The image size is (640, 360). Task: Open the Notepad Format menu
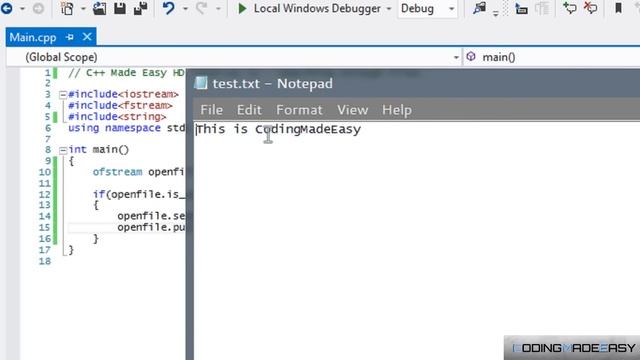pos(299,110)
